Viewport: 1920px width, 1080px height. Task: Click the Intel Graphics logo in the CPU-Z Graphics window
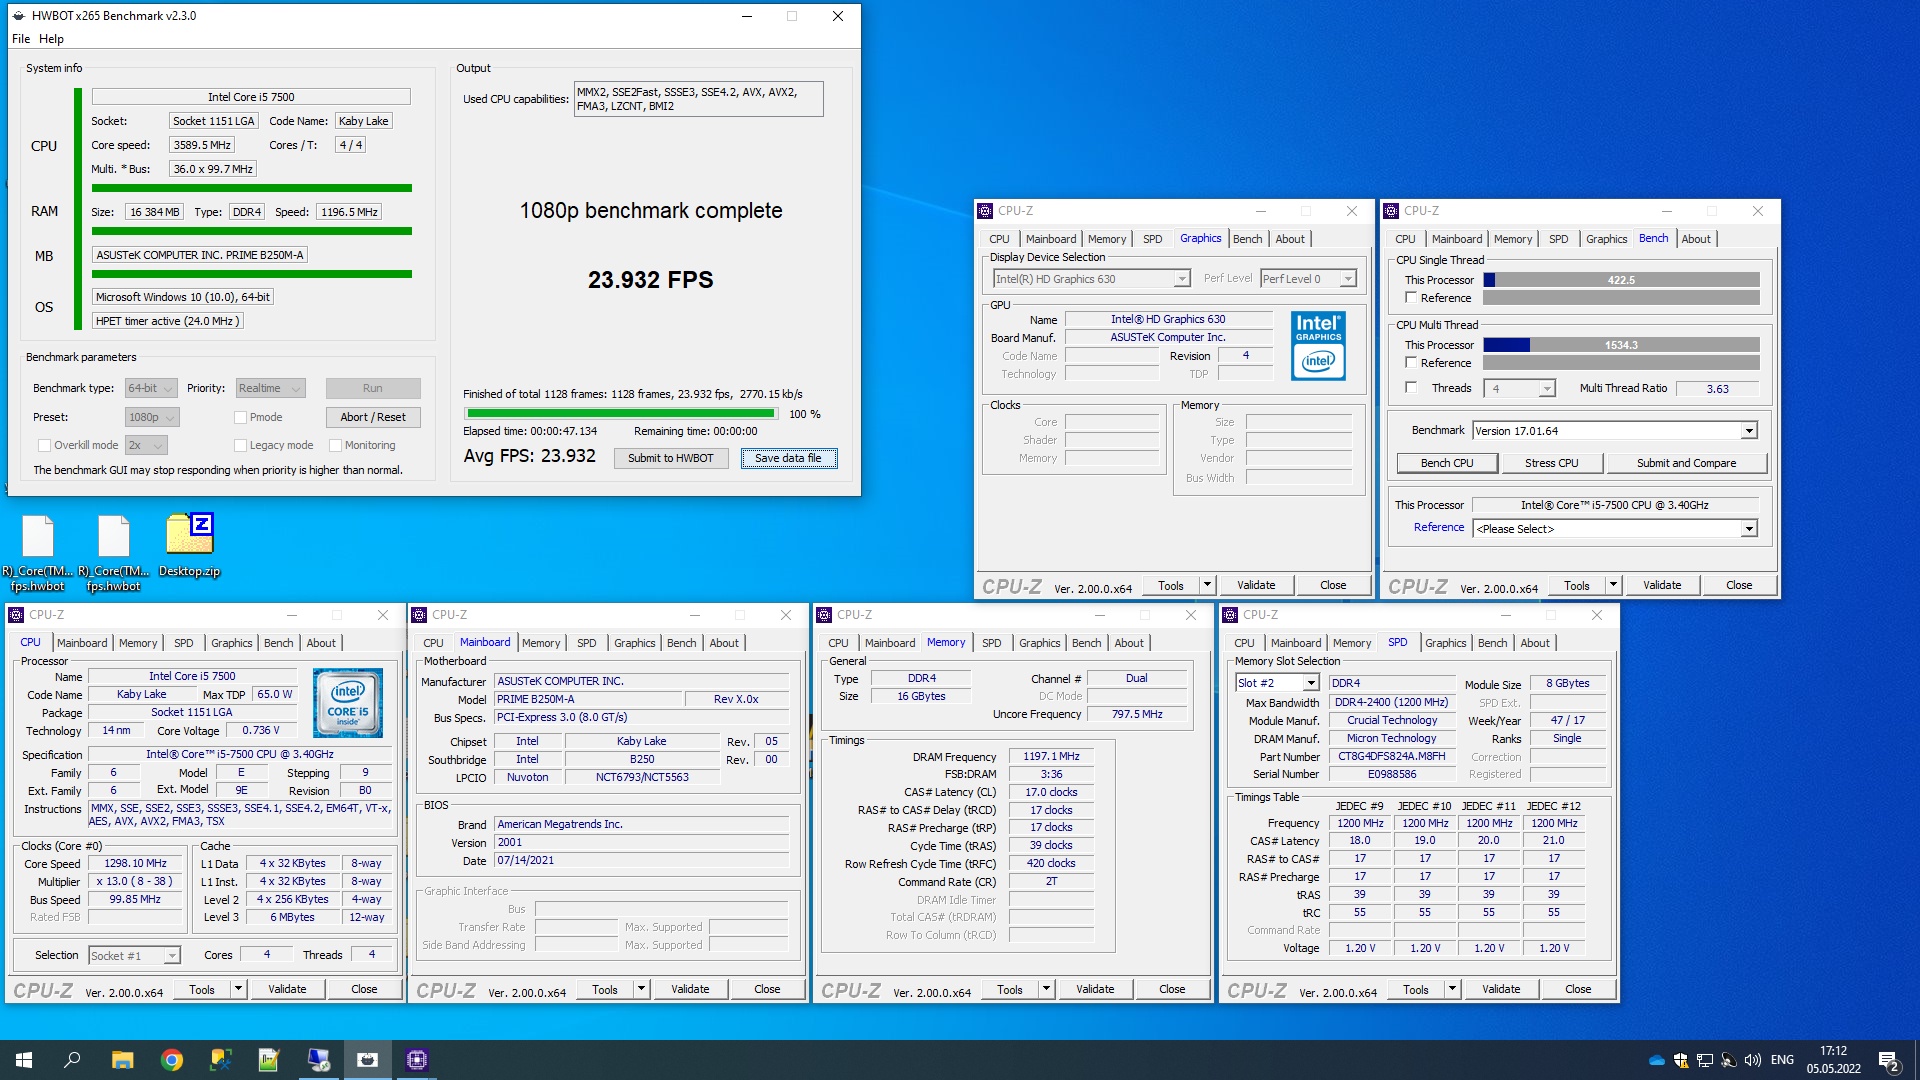click(1318, 345)
